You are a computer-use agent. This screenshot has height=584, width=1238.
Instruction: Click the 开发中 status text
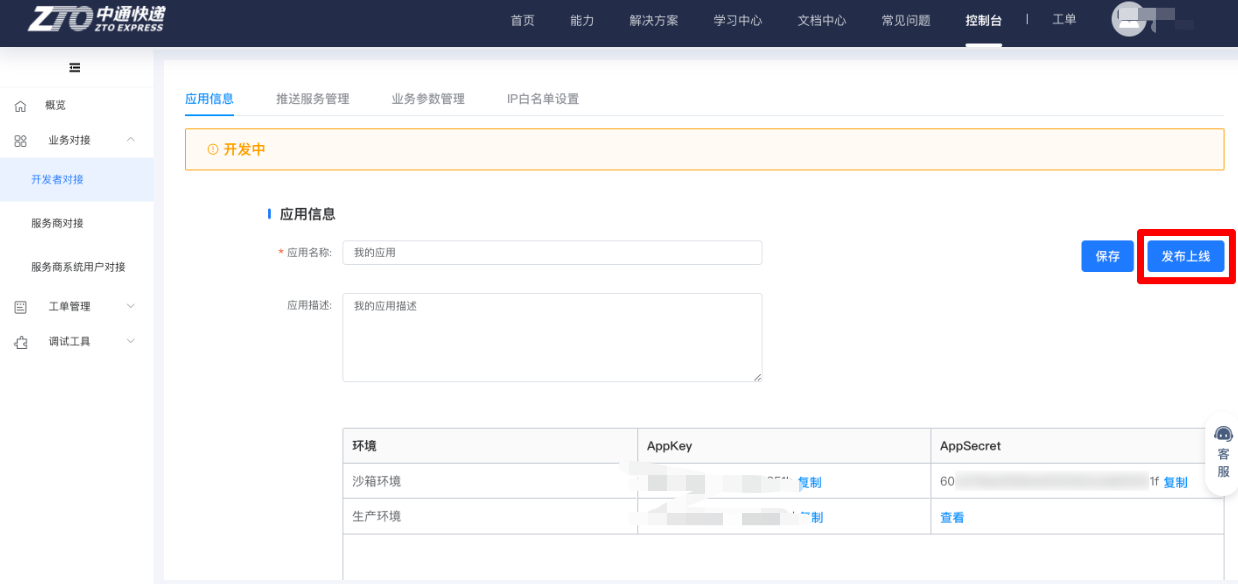pos(245,149)
